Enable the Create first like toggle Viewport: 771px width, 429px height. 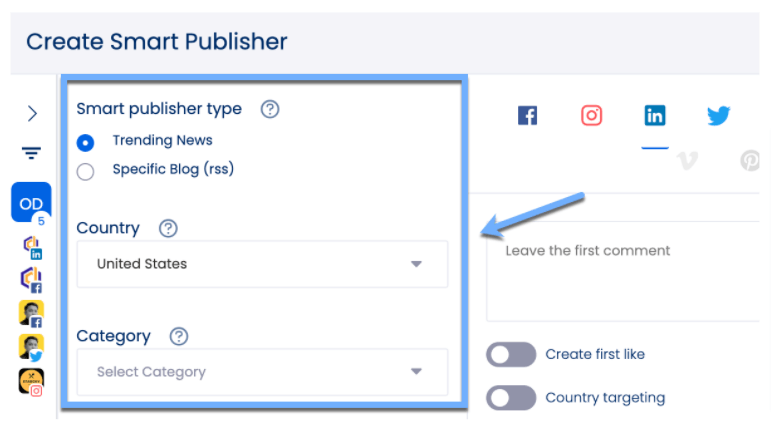click(511, 355)
